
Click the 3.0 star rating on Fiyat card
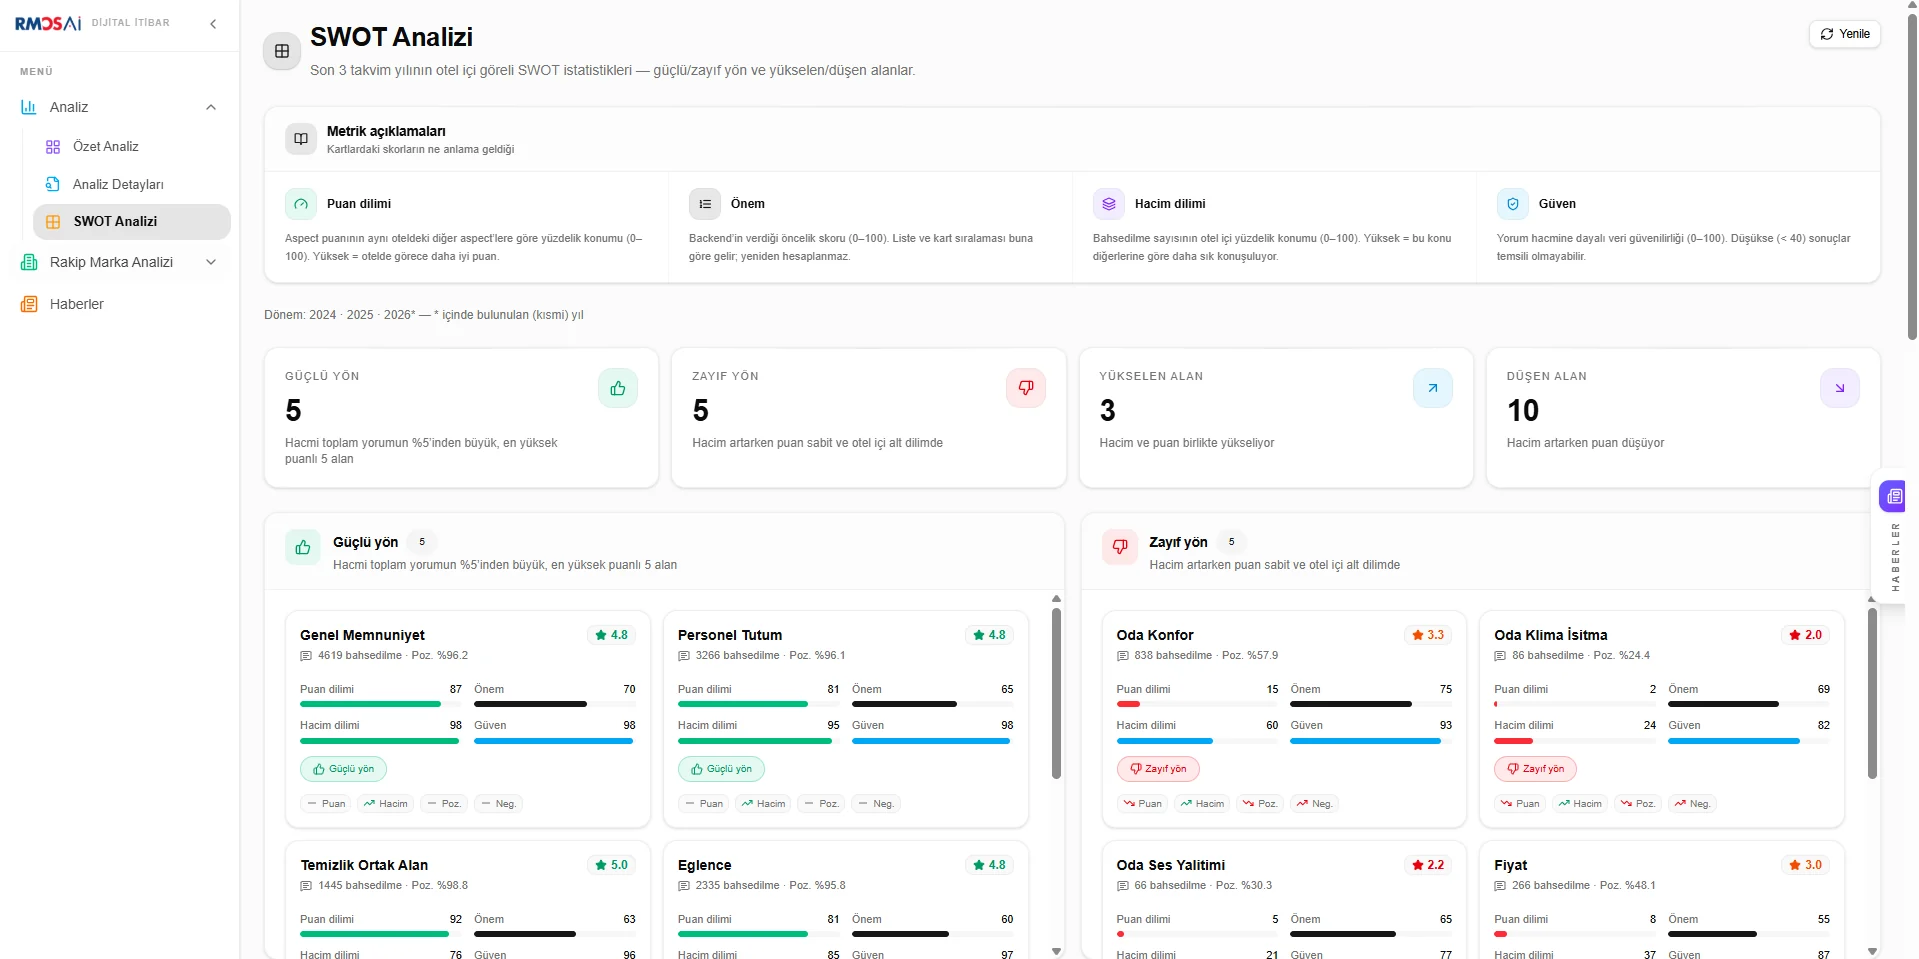tap(1806, 865)
